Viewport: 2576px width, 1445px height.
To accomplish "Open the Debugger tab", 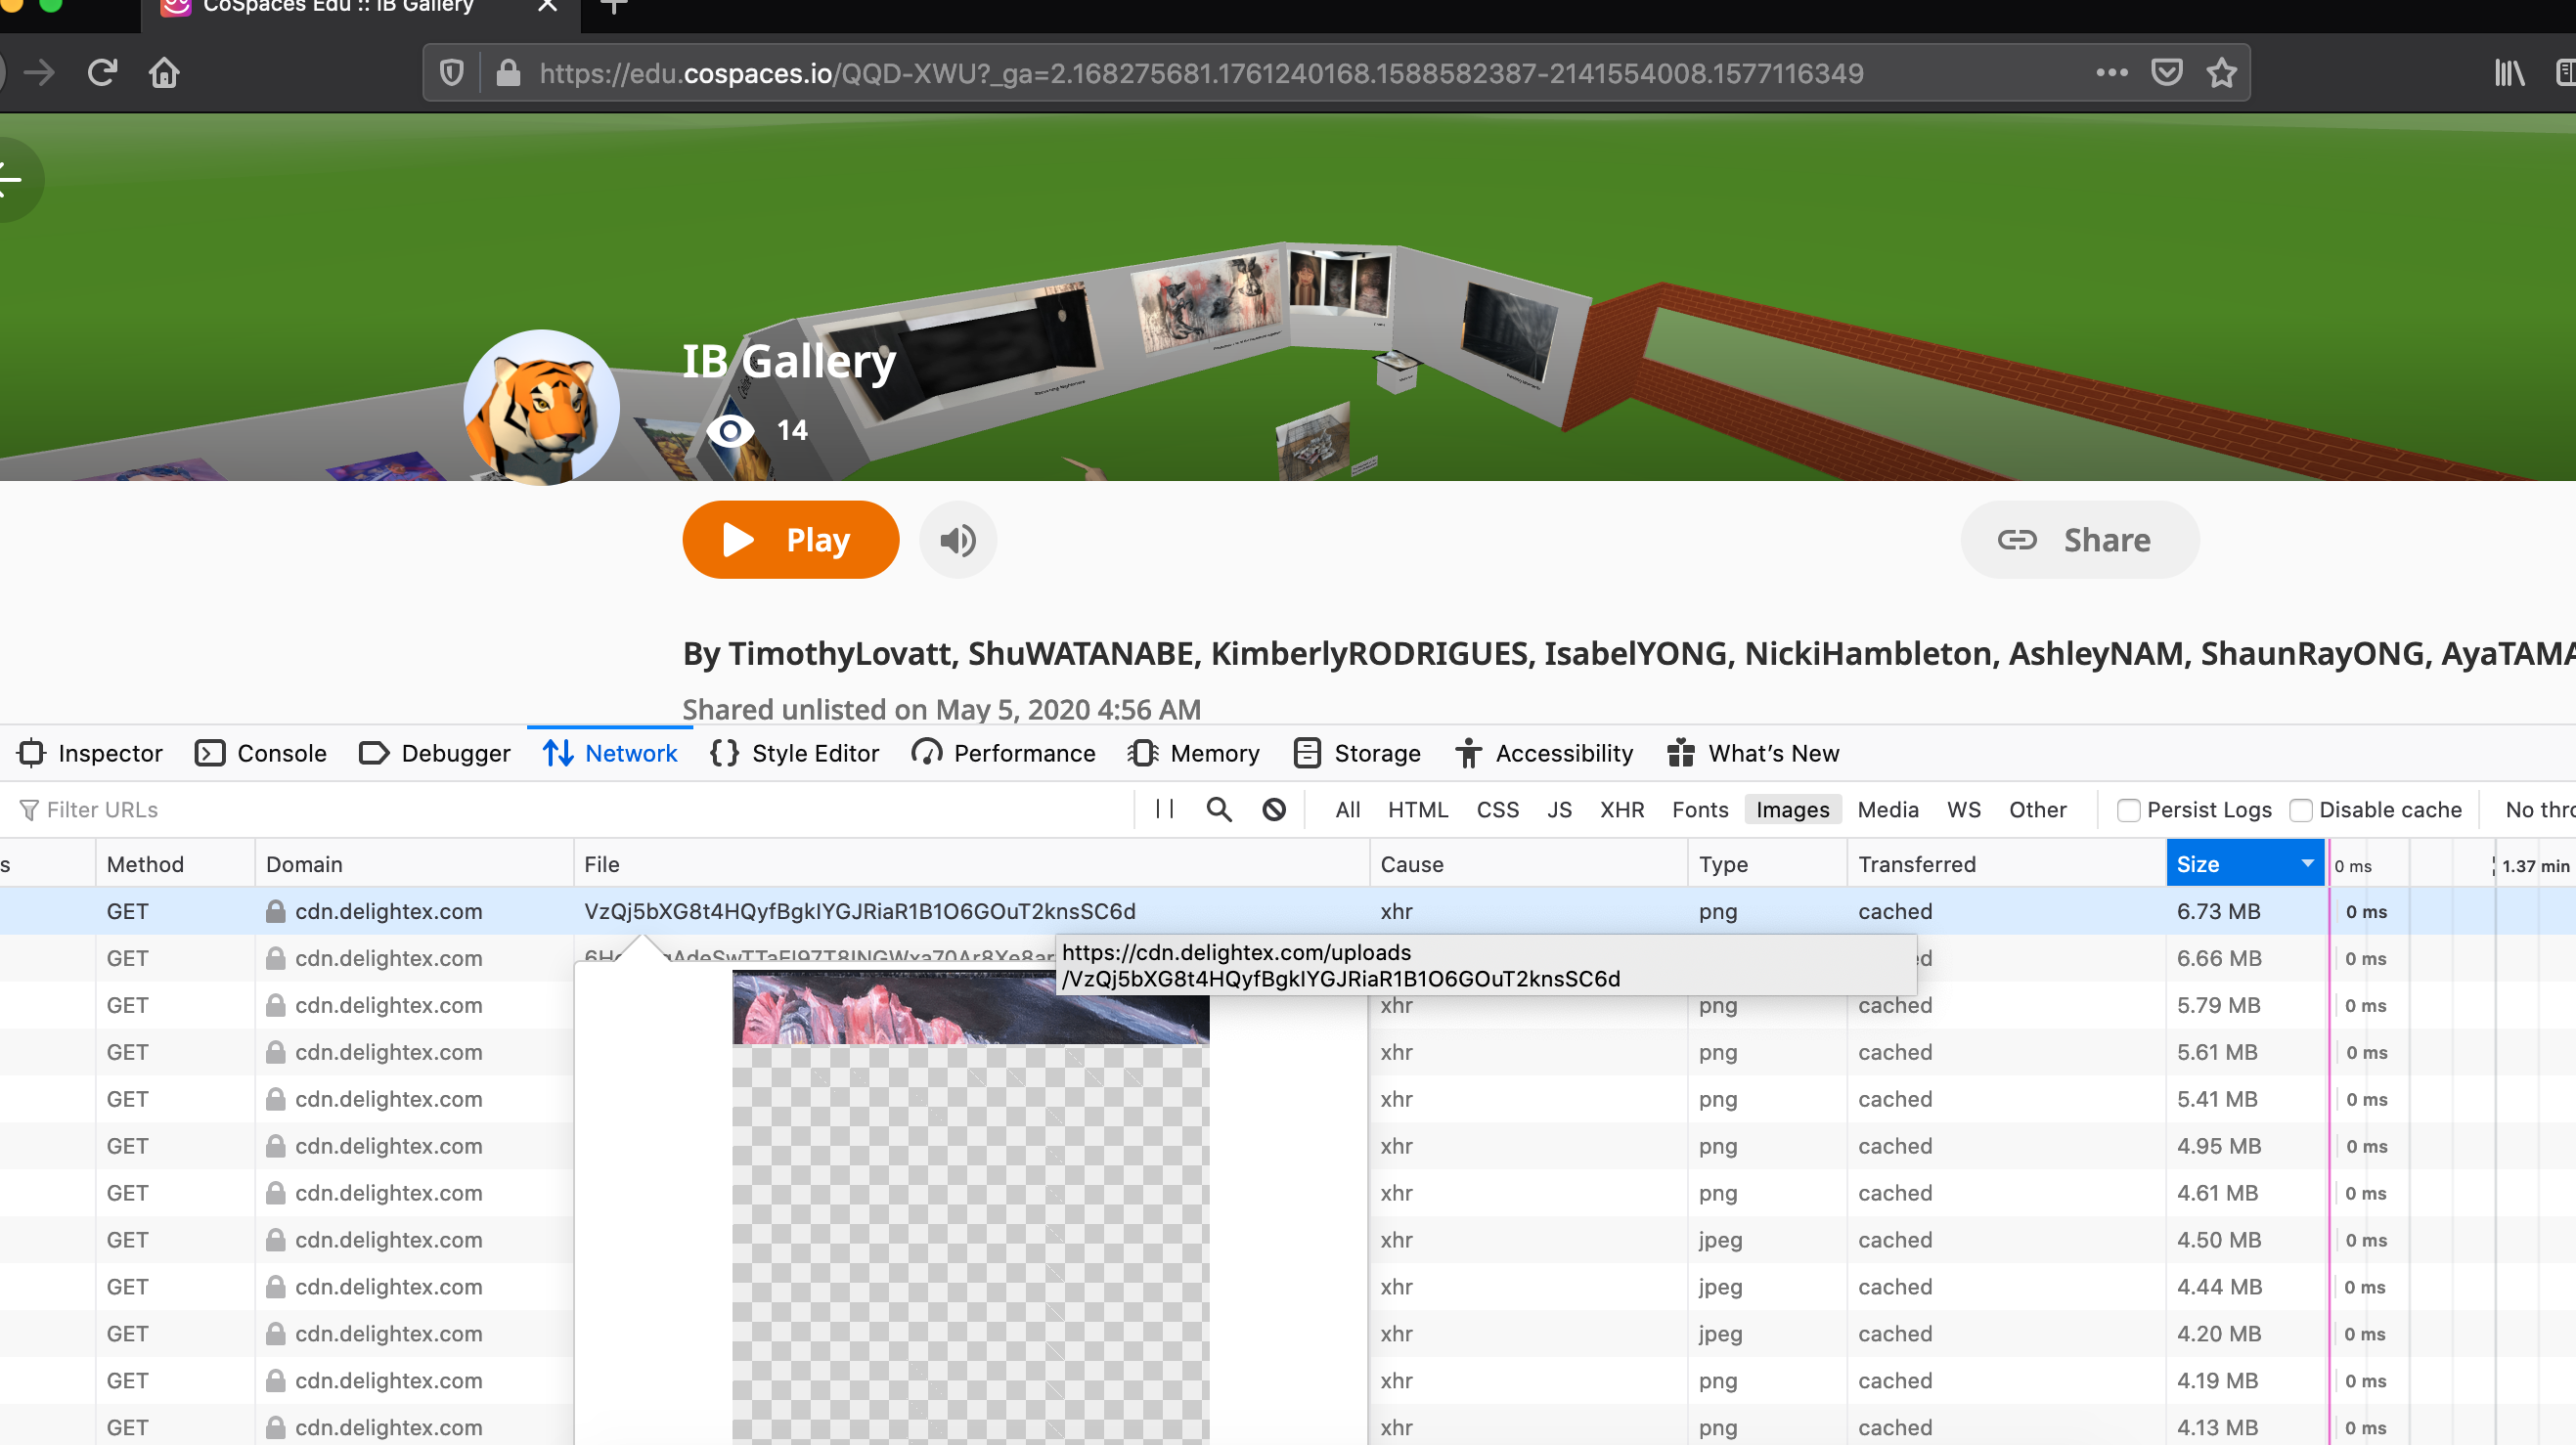I will tap(434, 753).
